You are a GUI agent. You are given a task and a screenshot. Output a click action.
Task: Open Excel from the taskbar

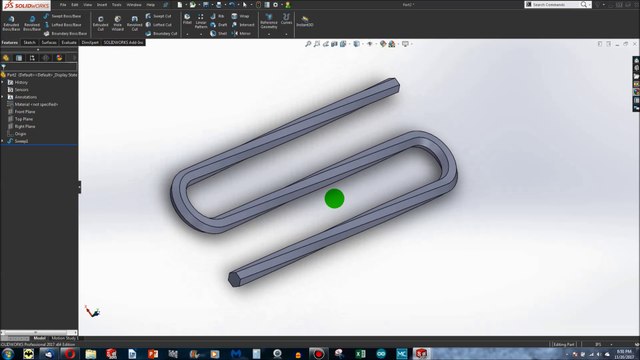click(x=360, y=354)
